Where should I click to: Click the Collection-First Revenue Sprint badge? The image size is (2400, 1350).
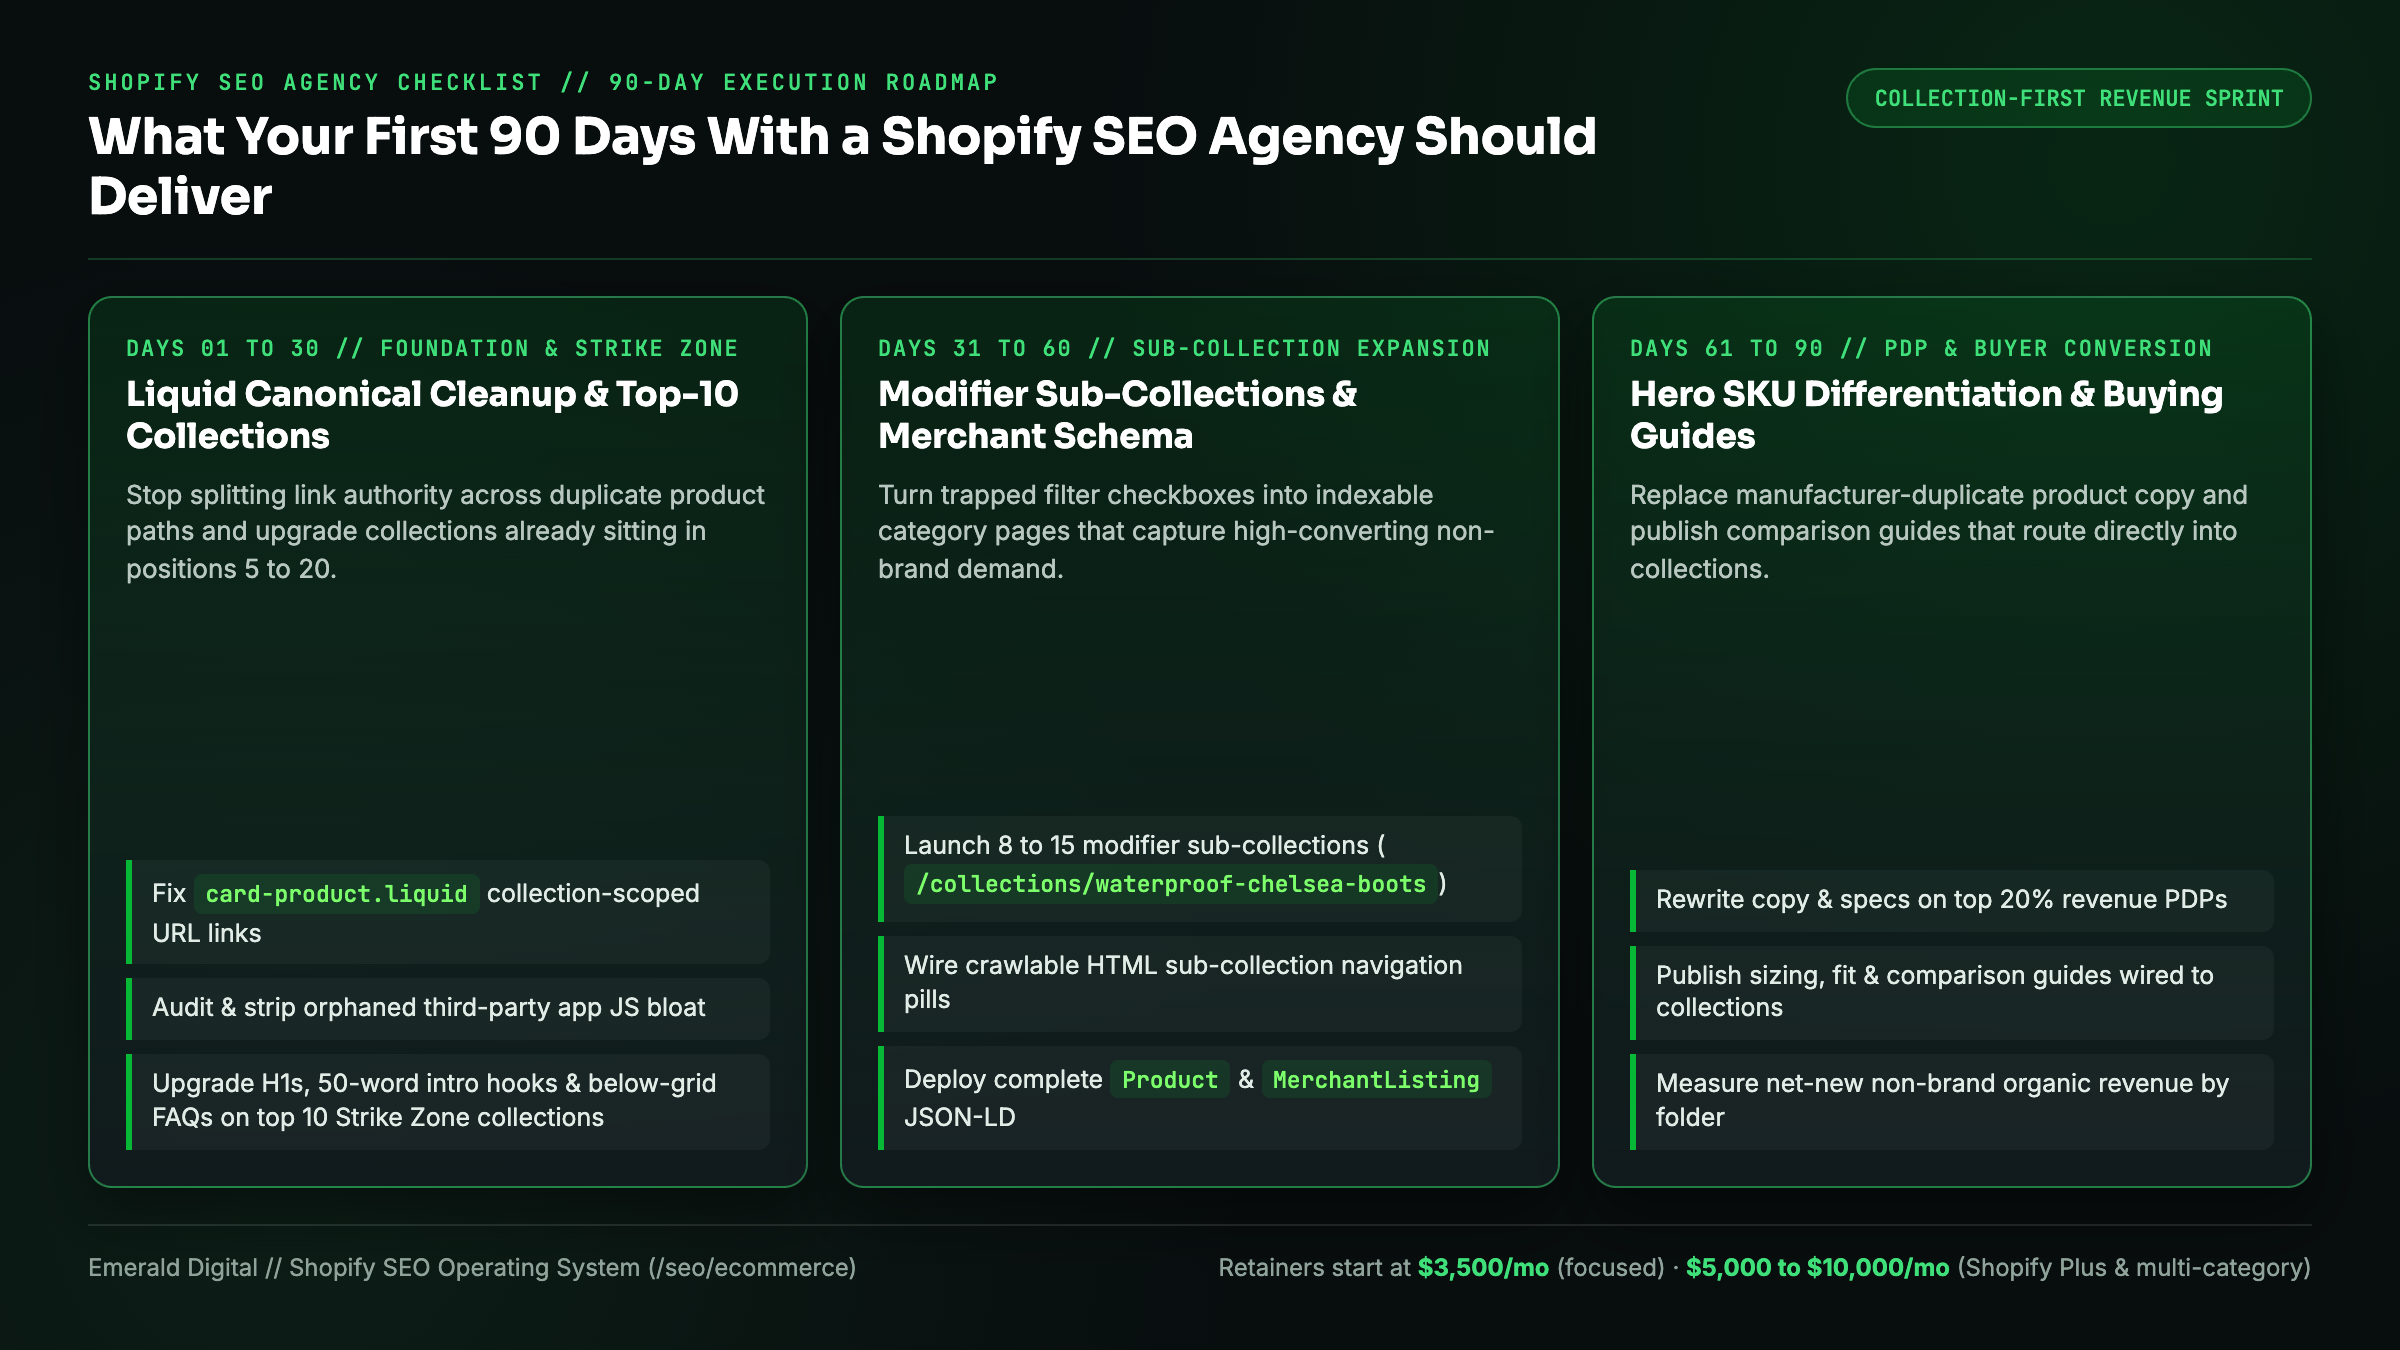click(2078, 98)
